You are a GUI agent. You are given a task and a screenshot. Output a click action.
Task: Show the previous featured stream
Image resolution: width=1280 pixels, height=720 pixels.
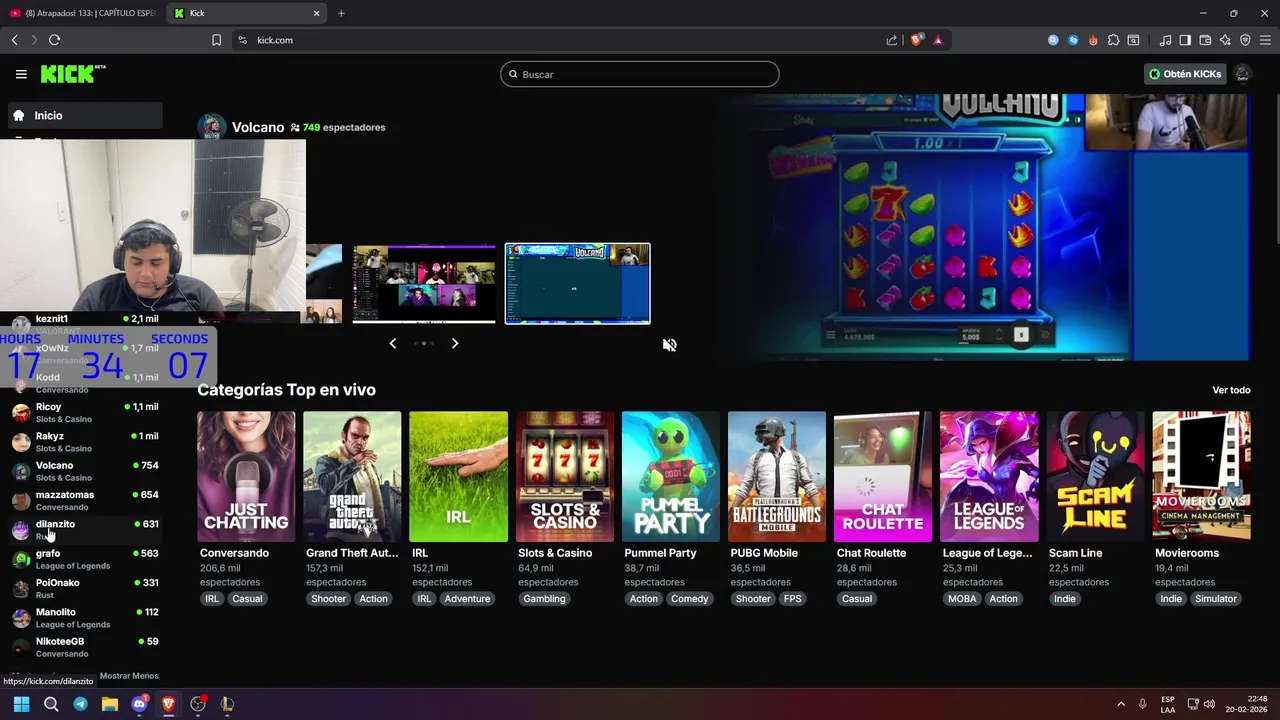392,343
